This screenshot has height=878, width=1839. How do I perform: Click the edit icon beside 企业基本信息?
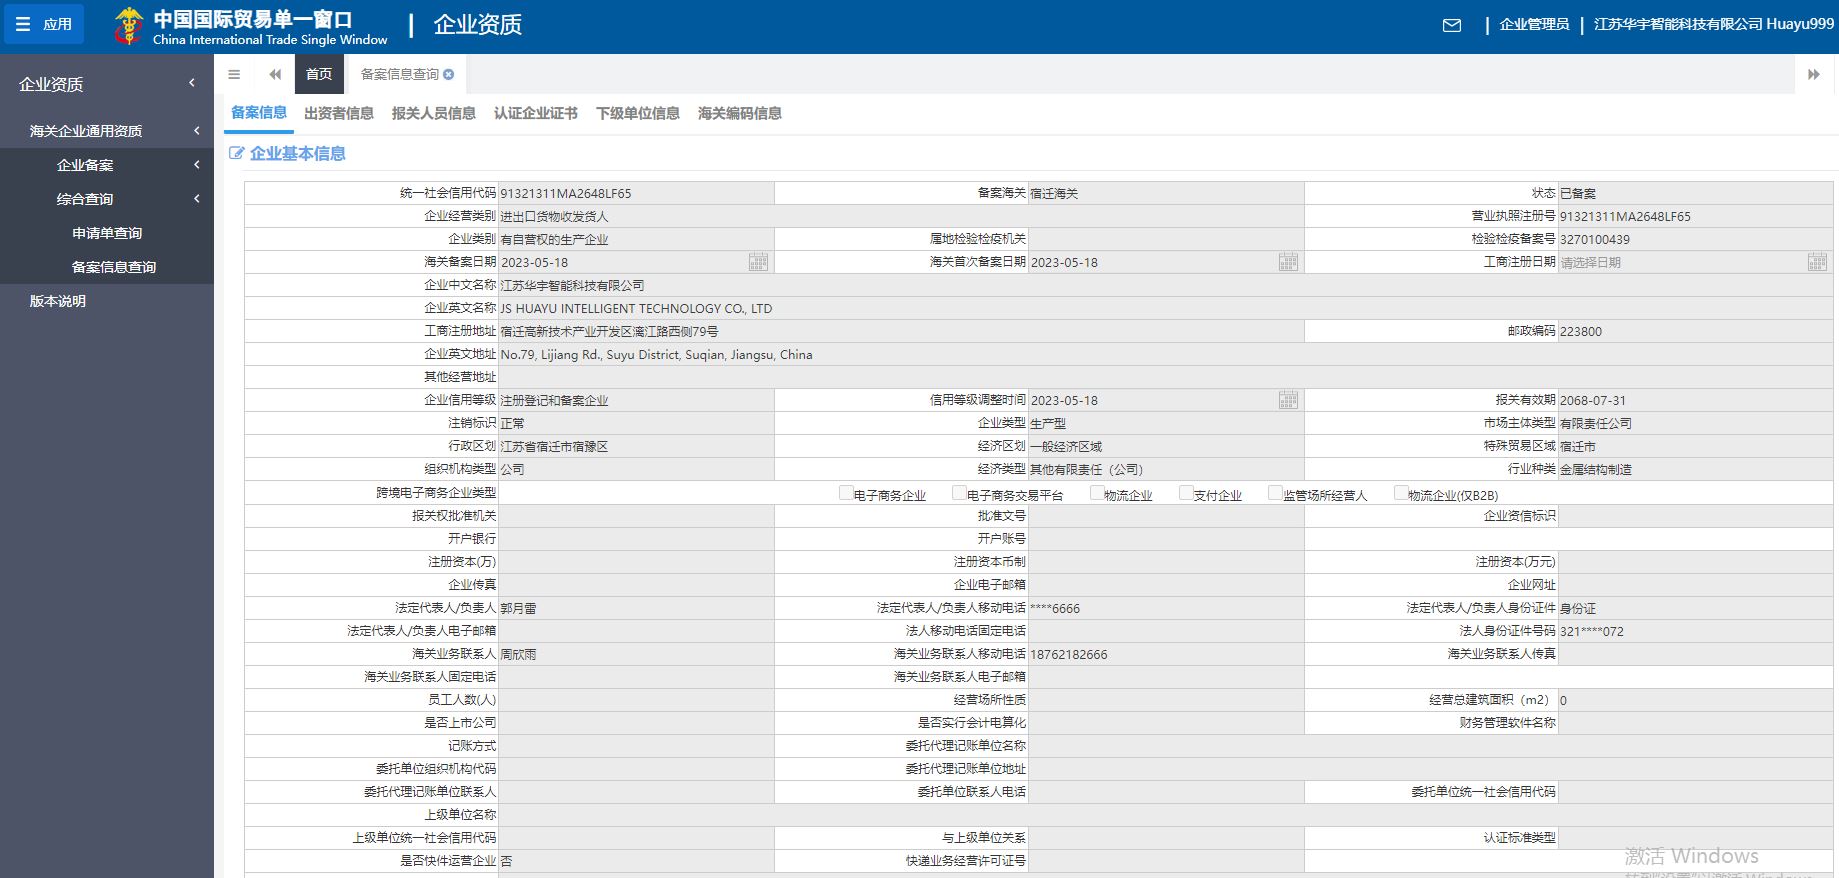point(237,153)
